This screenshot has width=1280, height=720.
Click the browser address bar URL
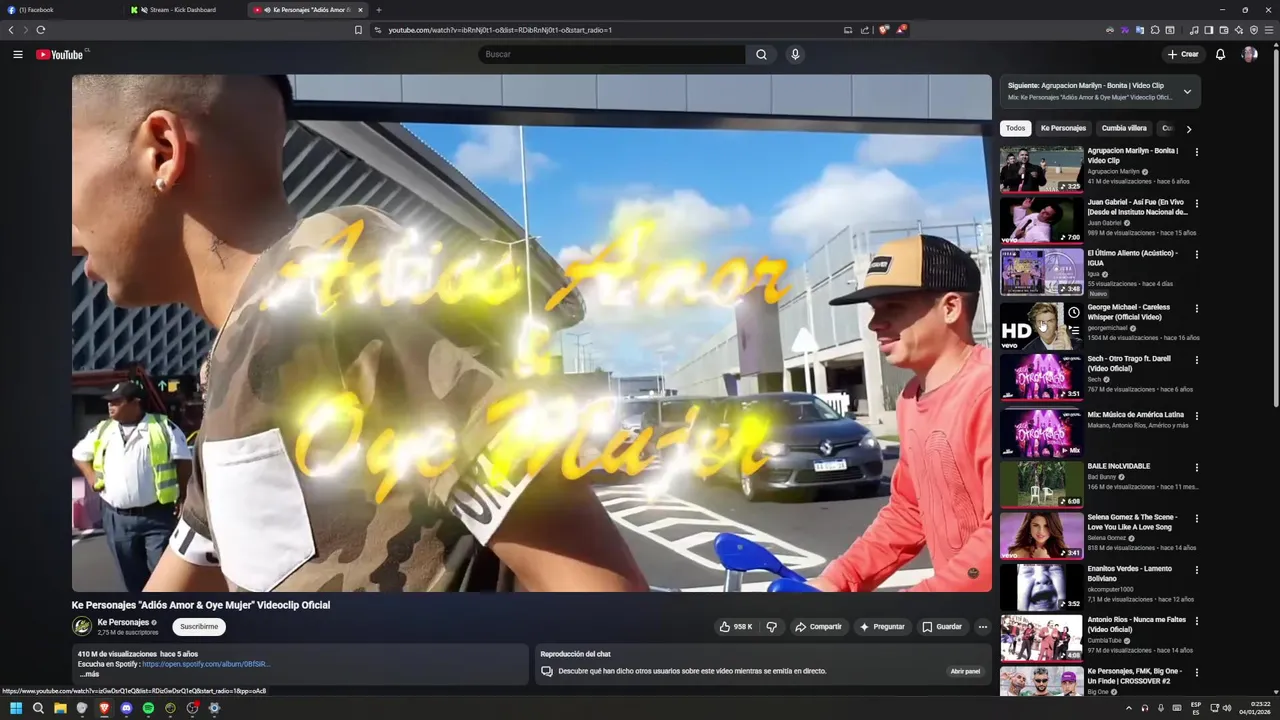tap(500, 30)
